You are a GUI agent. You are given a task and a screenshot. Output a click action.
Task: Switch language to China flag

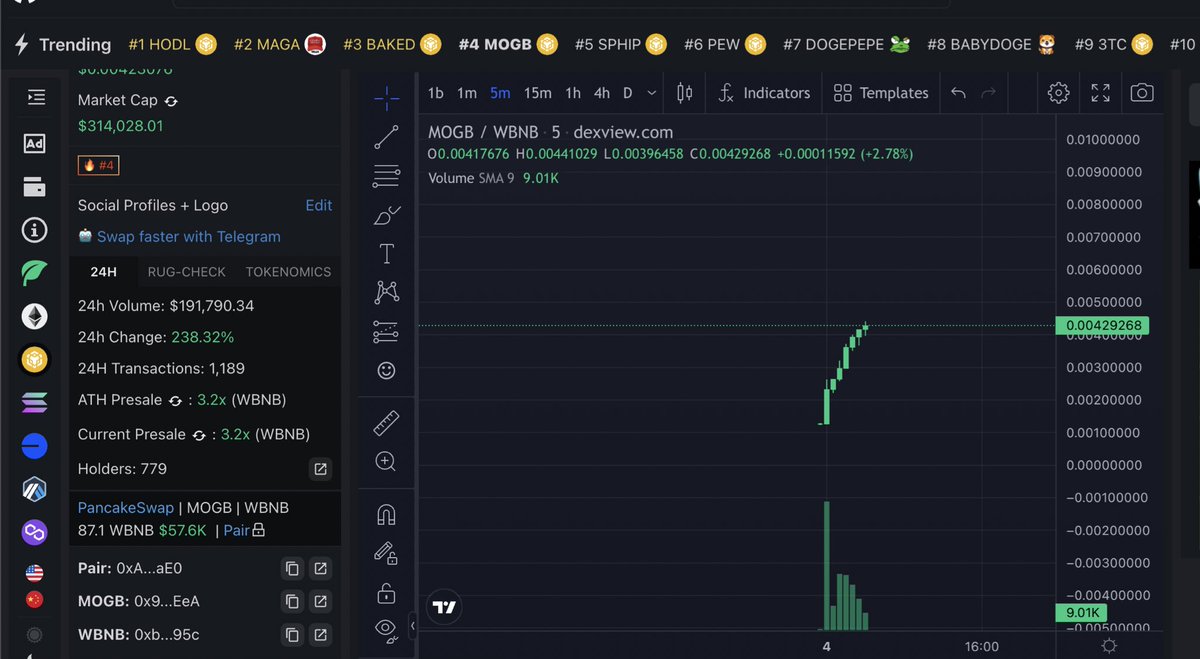[34, 600]
